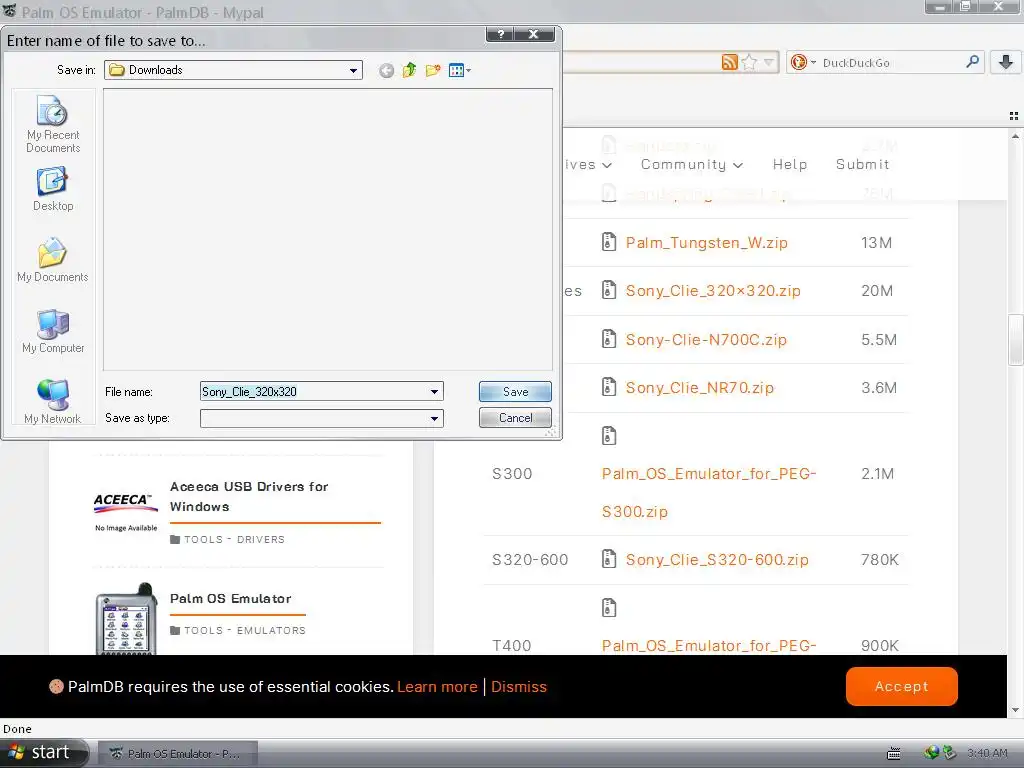Open browser downloads arrow button

coord(1006,62)
